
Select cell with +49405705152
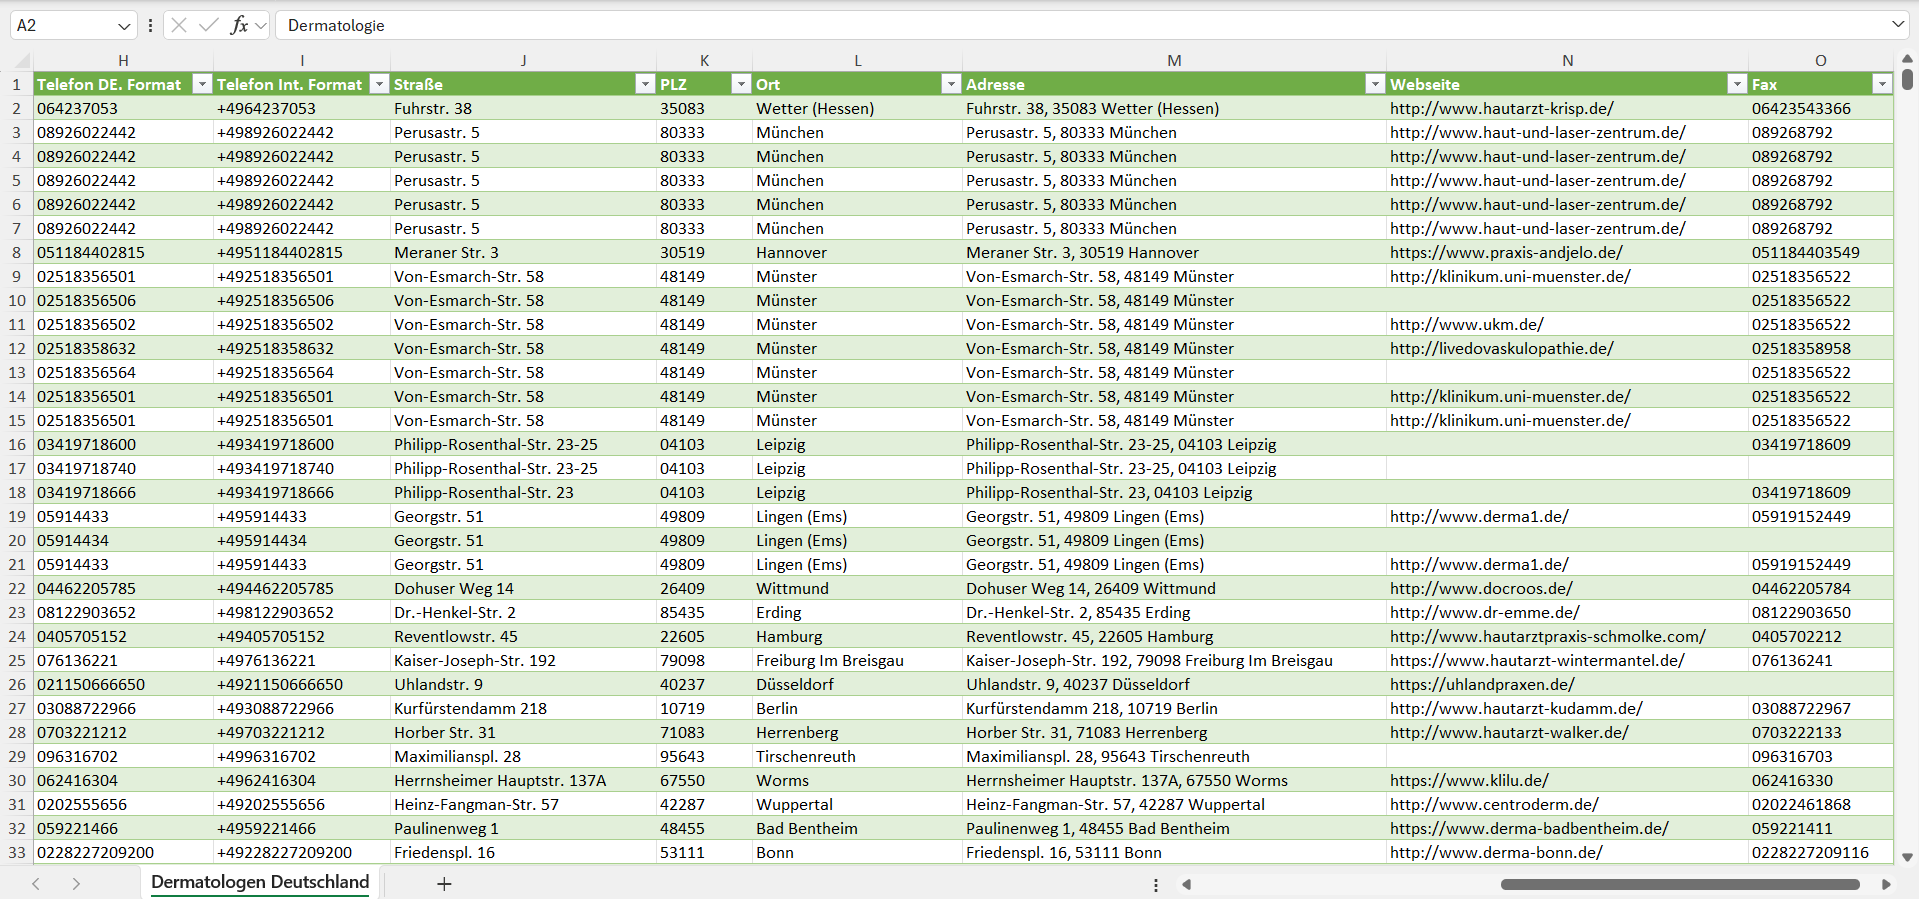click(x=302, y=636)
